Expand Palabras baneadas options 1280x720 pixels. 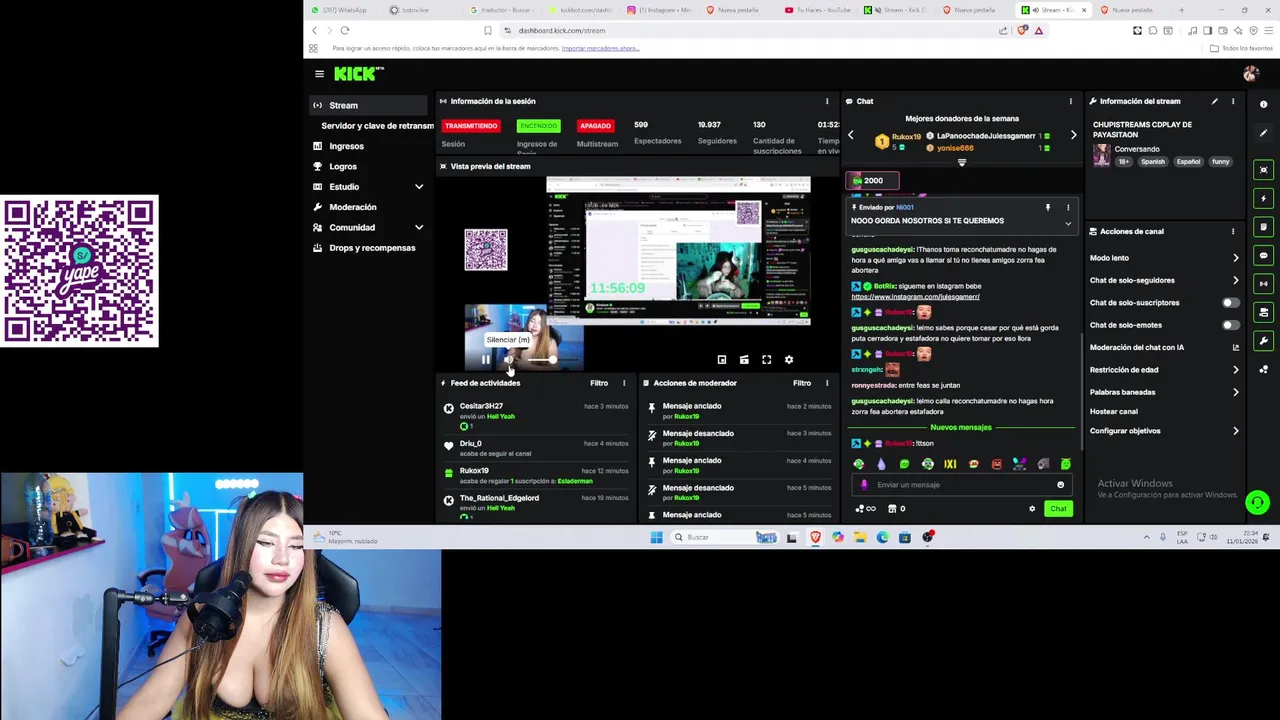coord(1235,392)
